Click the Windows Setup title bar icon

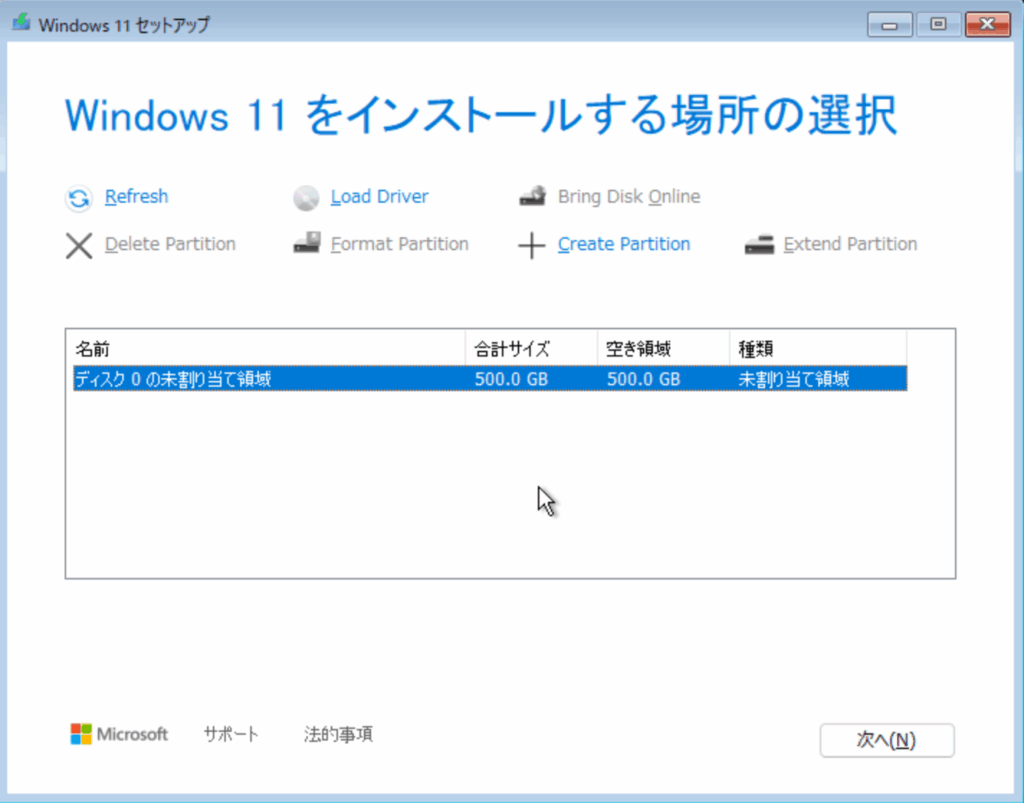(21, 25)
